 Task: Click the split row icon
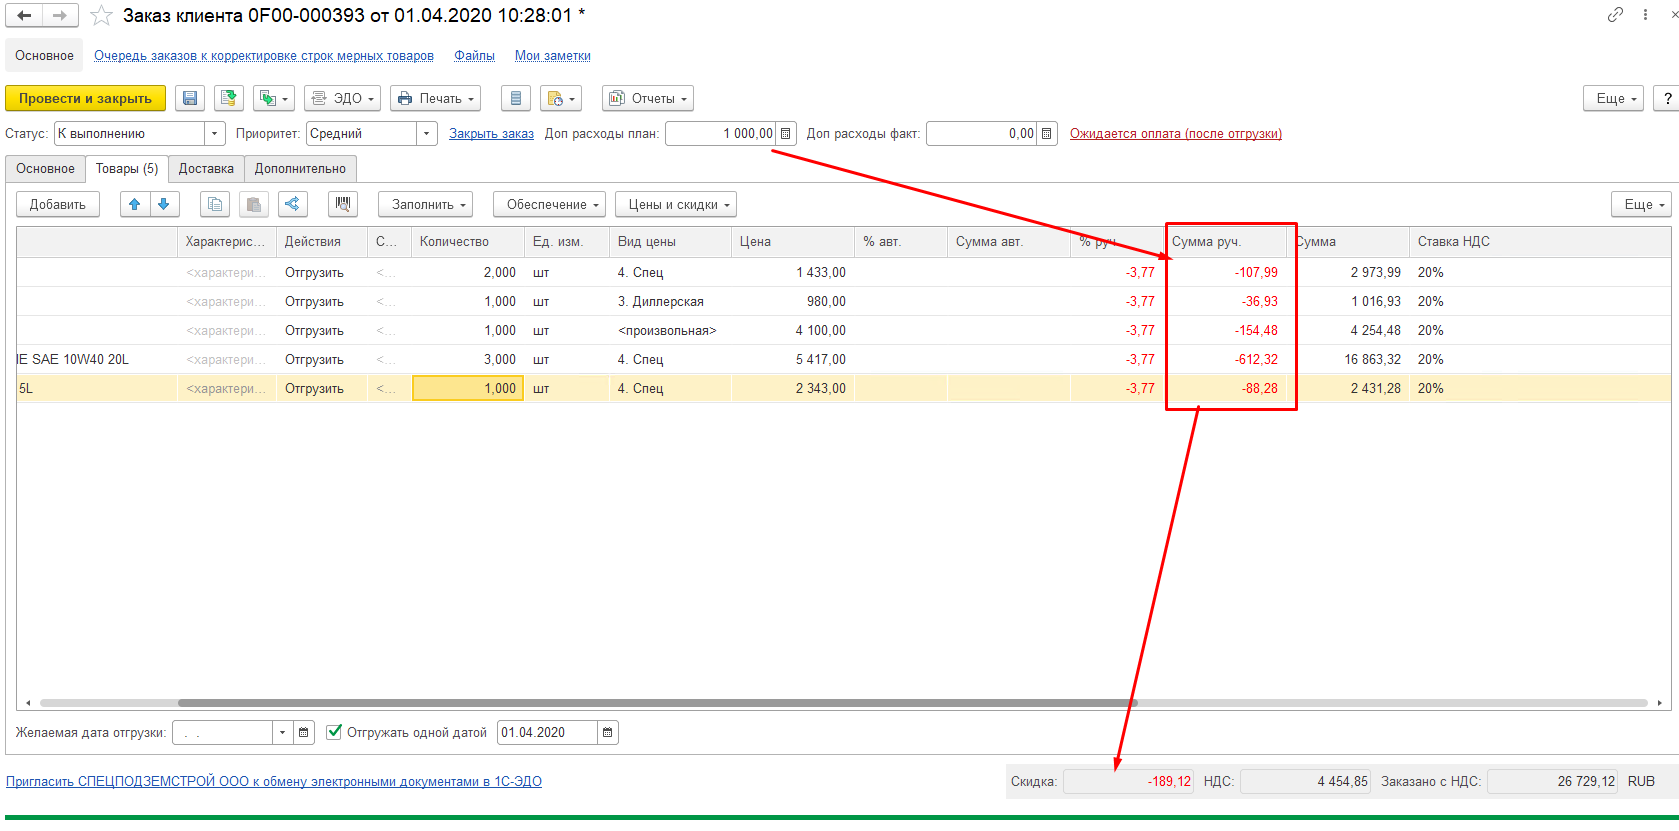[x=292, y=204]
